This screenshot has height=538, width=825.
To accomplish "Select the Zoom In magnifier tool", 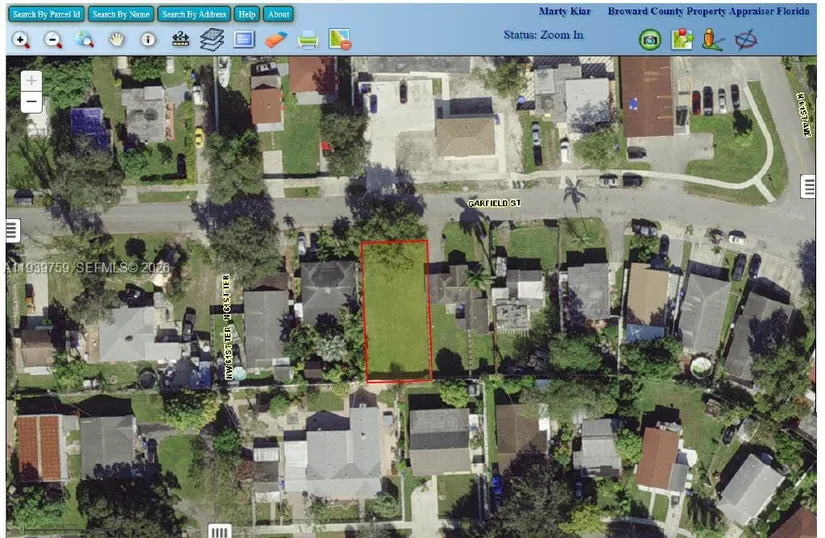I will [x=20, y=40].
